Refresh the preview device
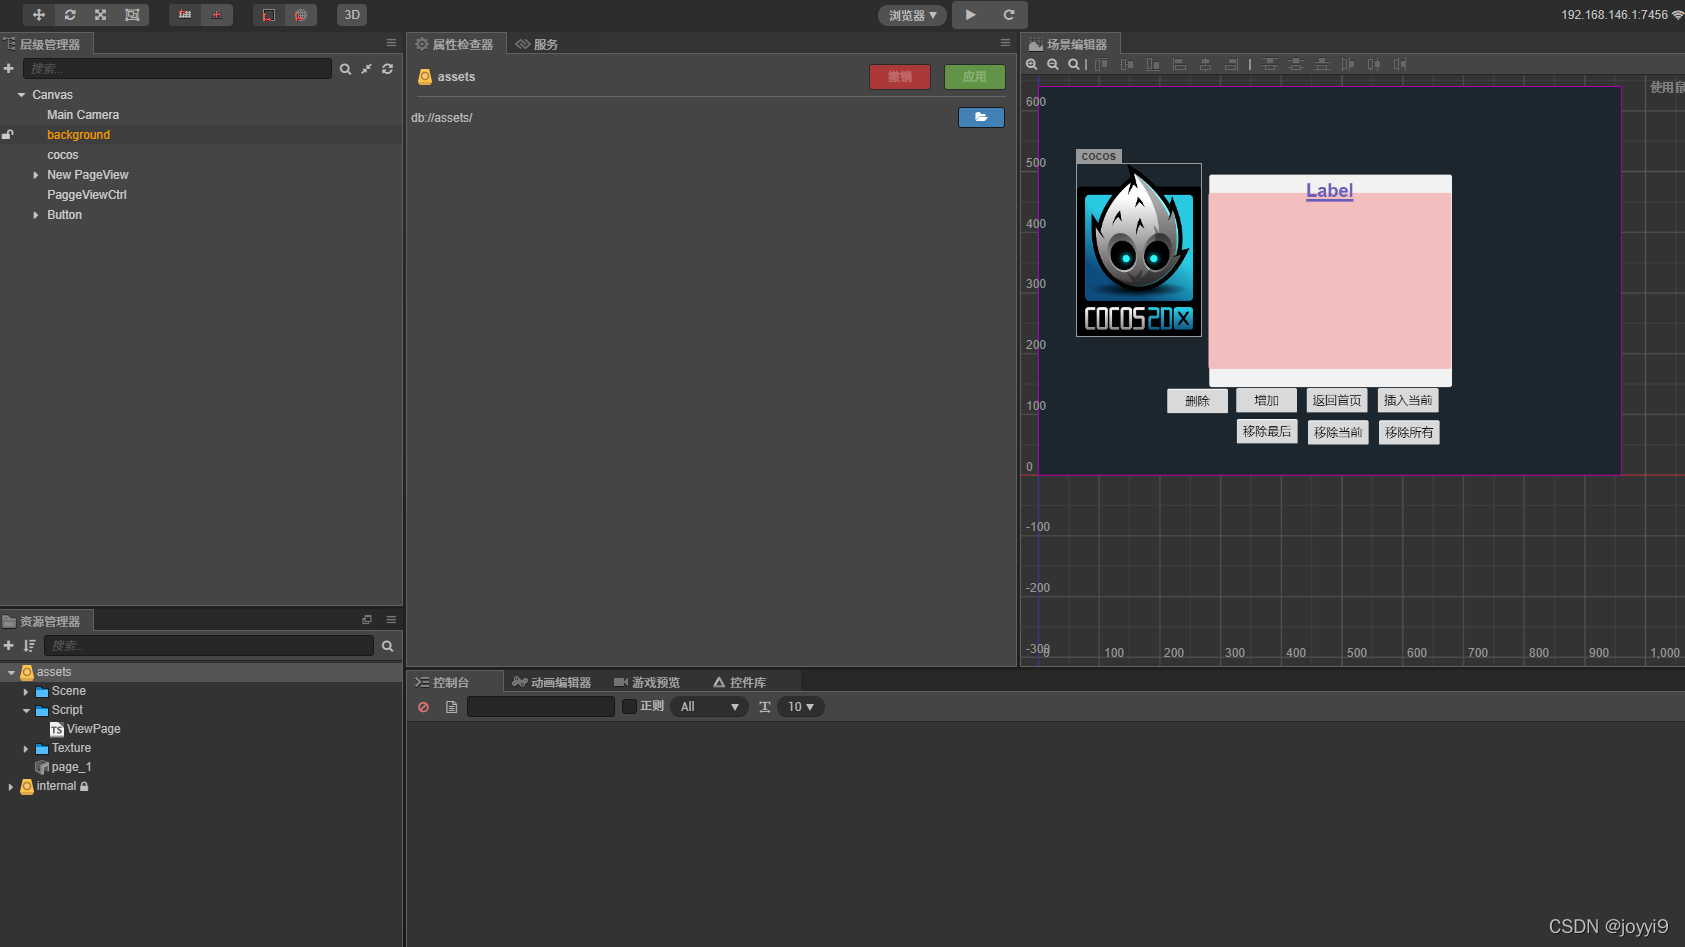Image resolution: width=1685 pixels, height=947 pixels. pyautogui.click(x=1009, y=15)
